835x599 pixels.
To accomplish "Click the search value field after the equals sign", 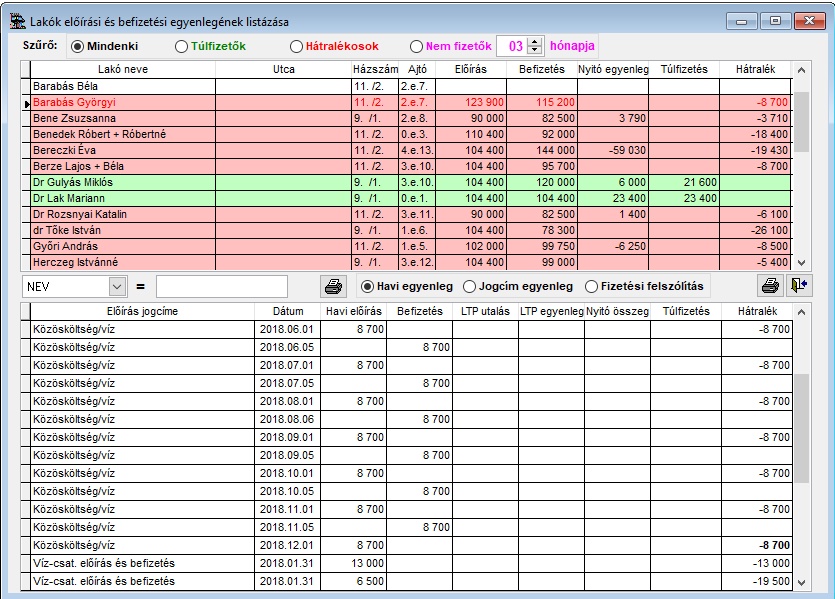I will pyautogui.click(x=222, y=286).
